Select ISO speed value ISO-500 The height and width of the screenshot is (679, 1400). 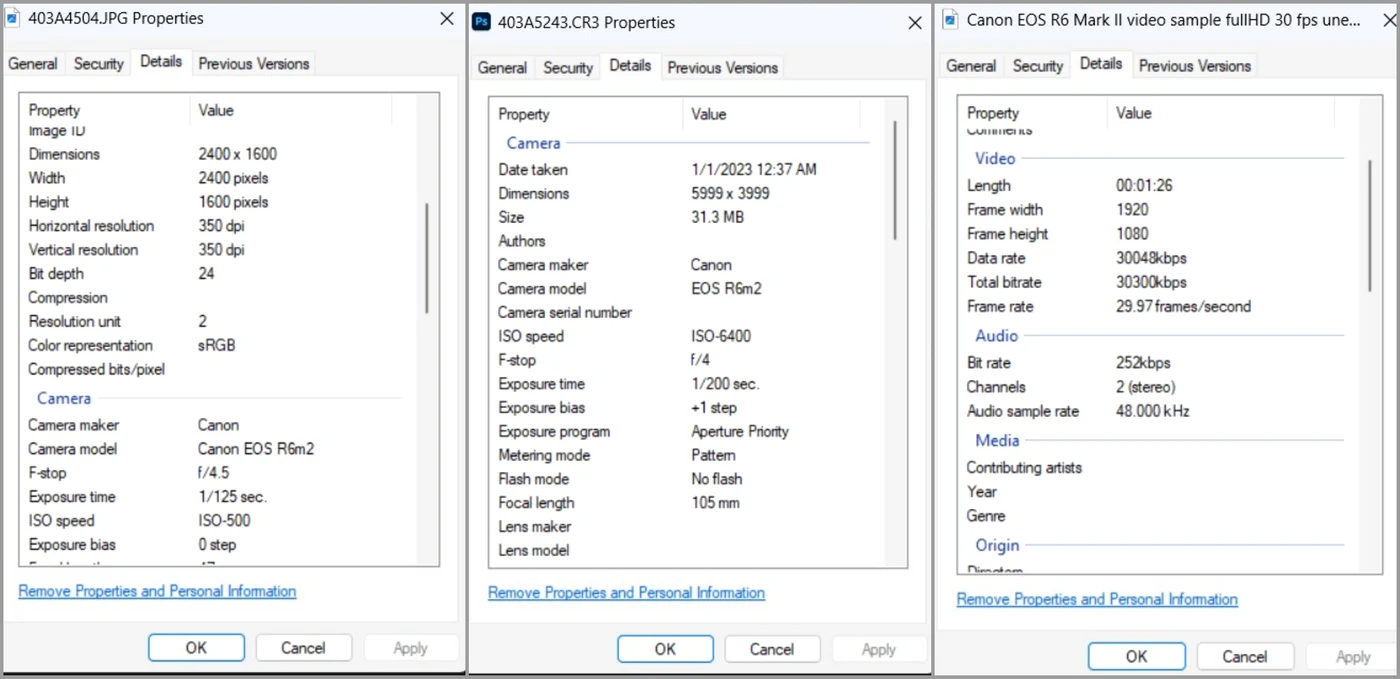tap(224, 521)
